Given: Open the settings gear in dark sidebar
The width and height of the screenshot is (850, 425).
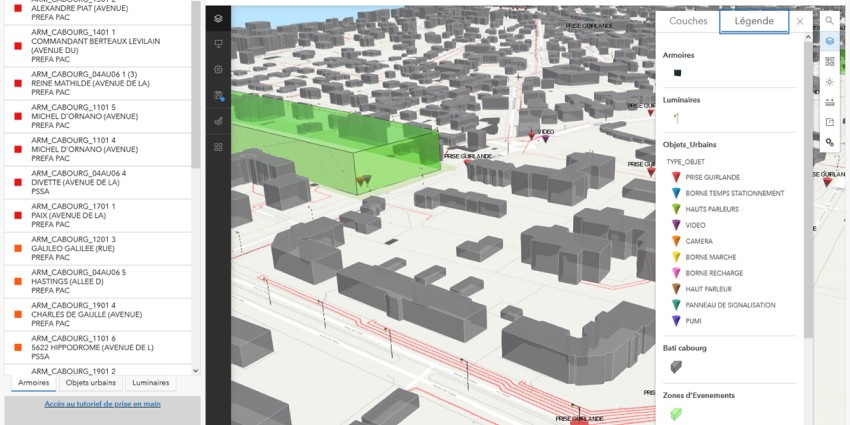Looking at the screenshot, I should point(218,69).
